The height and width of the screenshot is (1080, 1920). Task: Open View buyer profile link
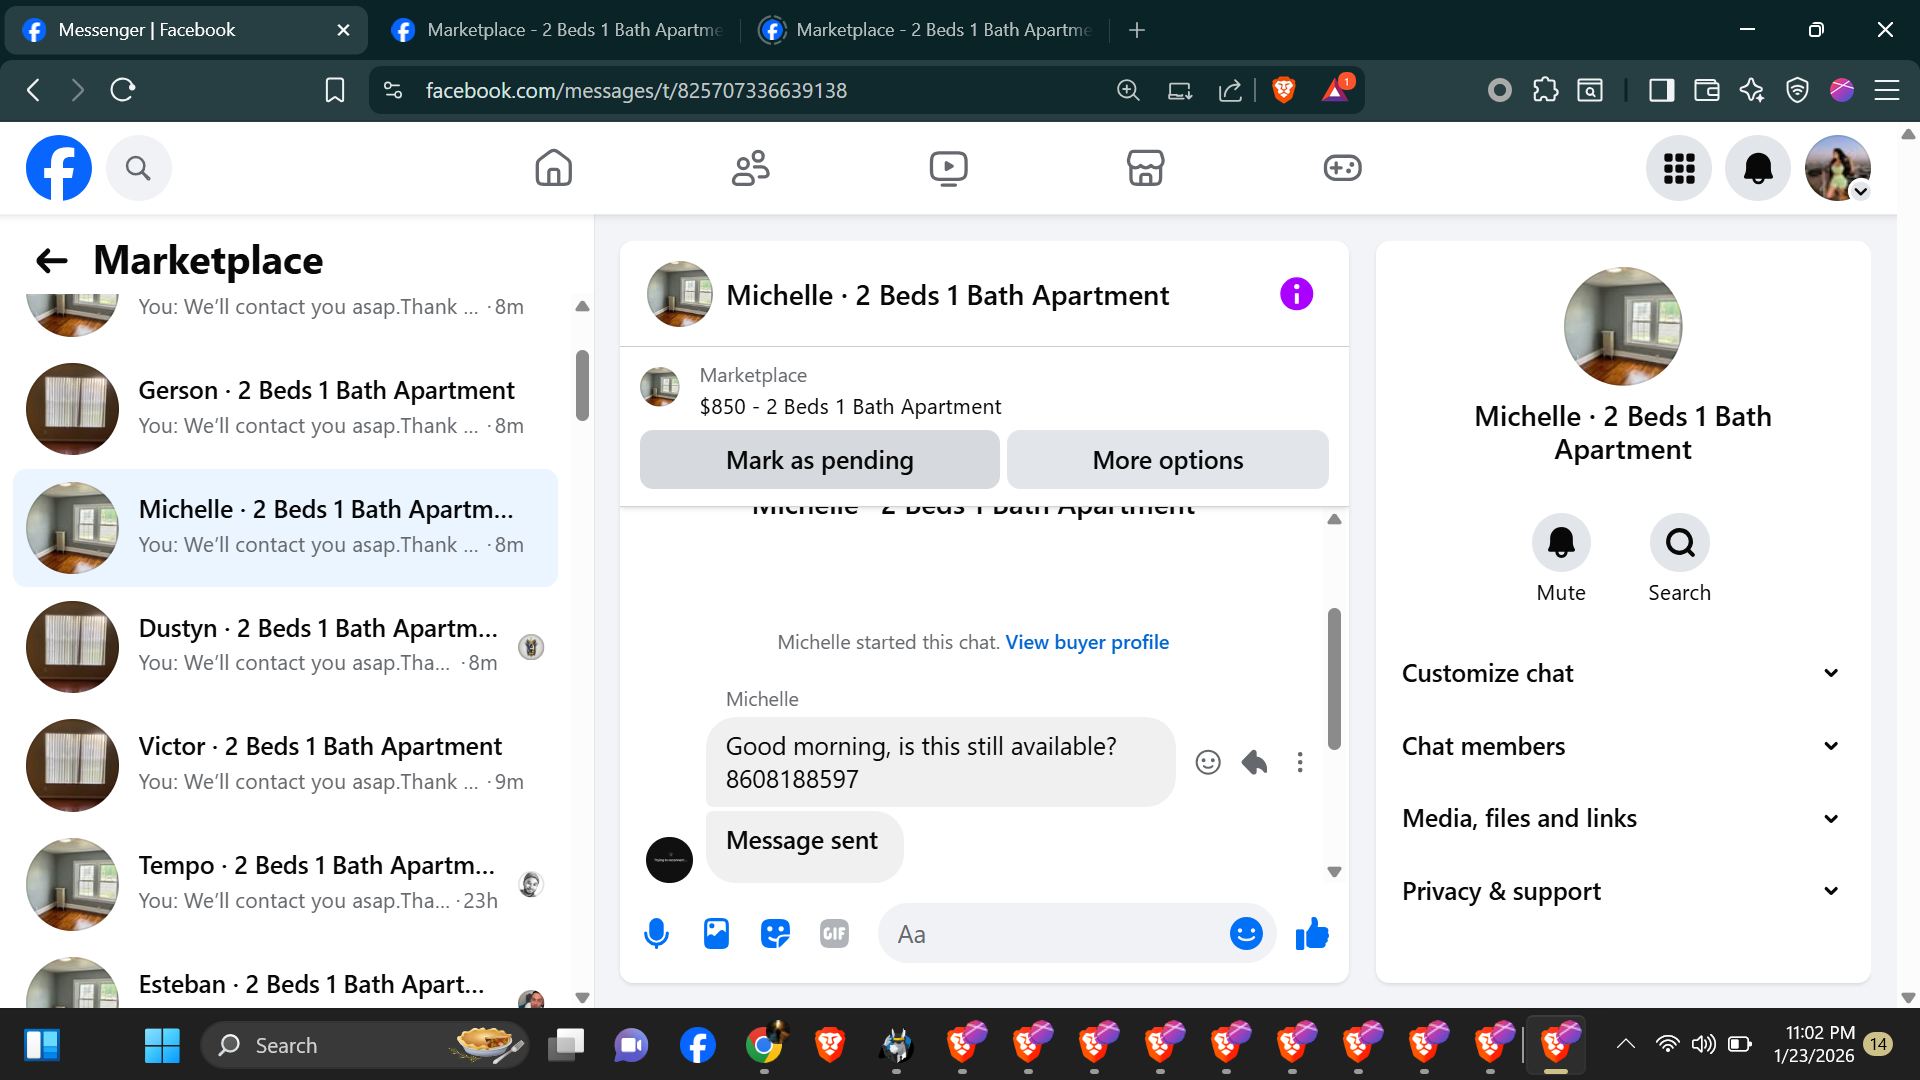pyautogui.click(x=1087, y=642)
